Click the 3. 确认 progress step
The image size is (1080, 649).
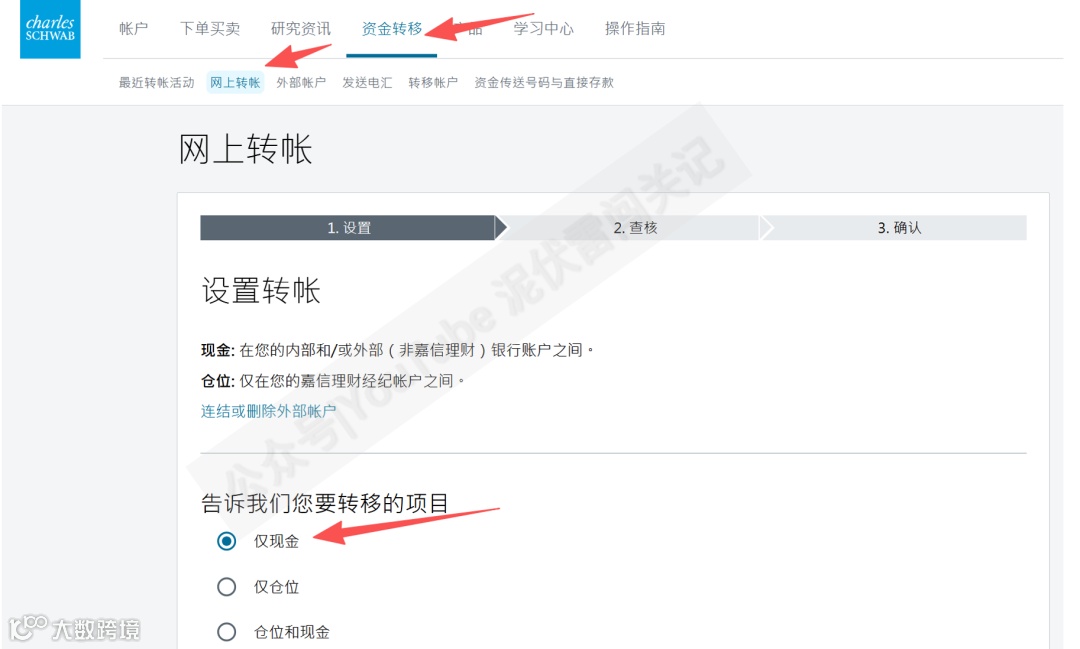(899, 228)
